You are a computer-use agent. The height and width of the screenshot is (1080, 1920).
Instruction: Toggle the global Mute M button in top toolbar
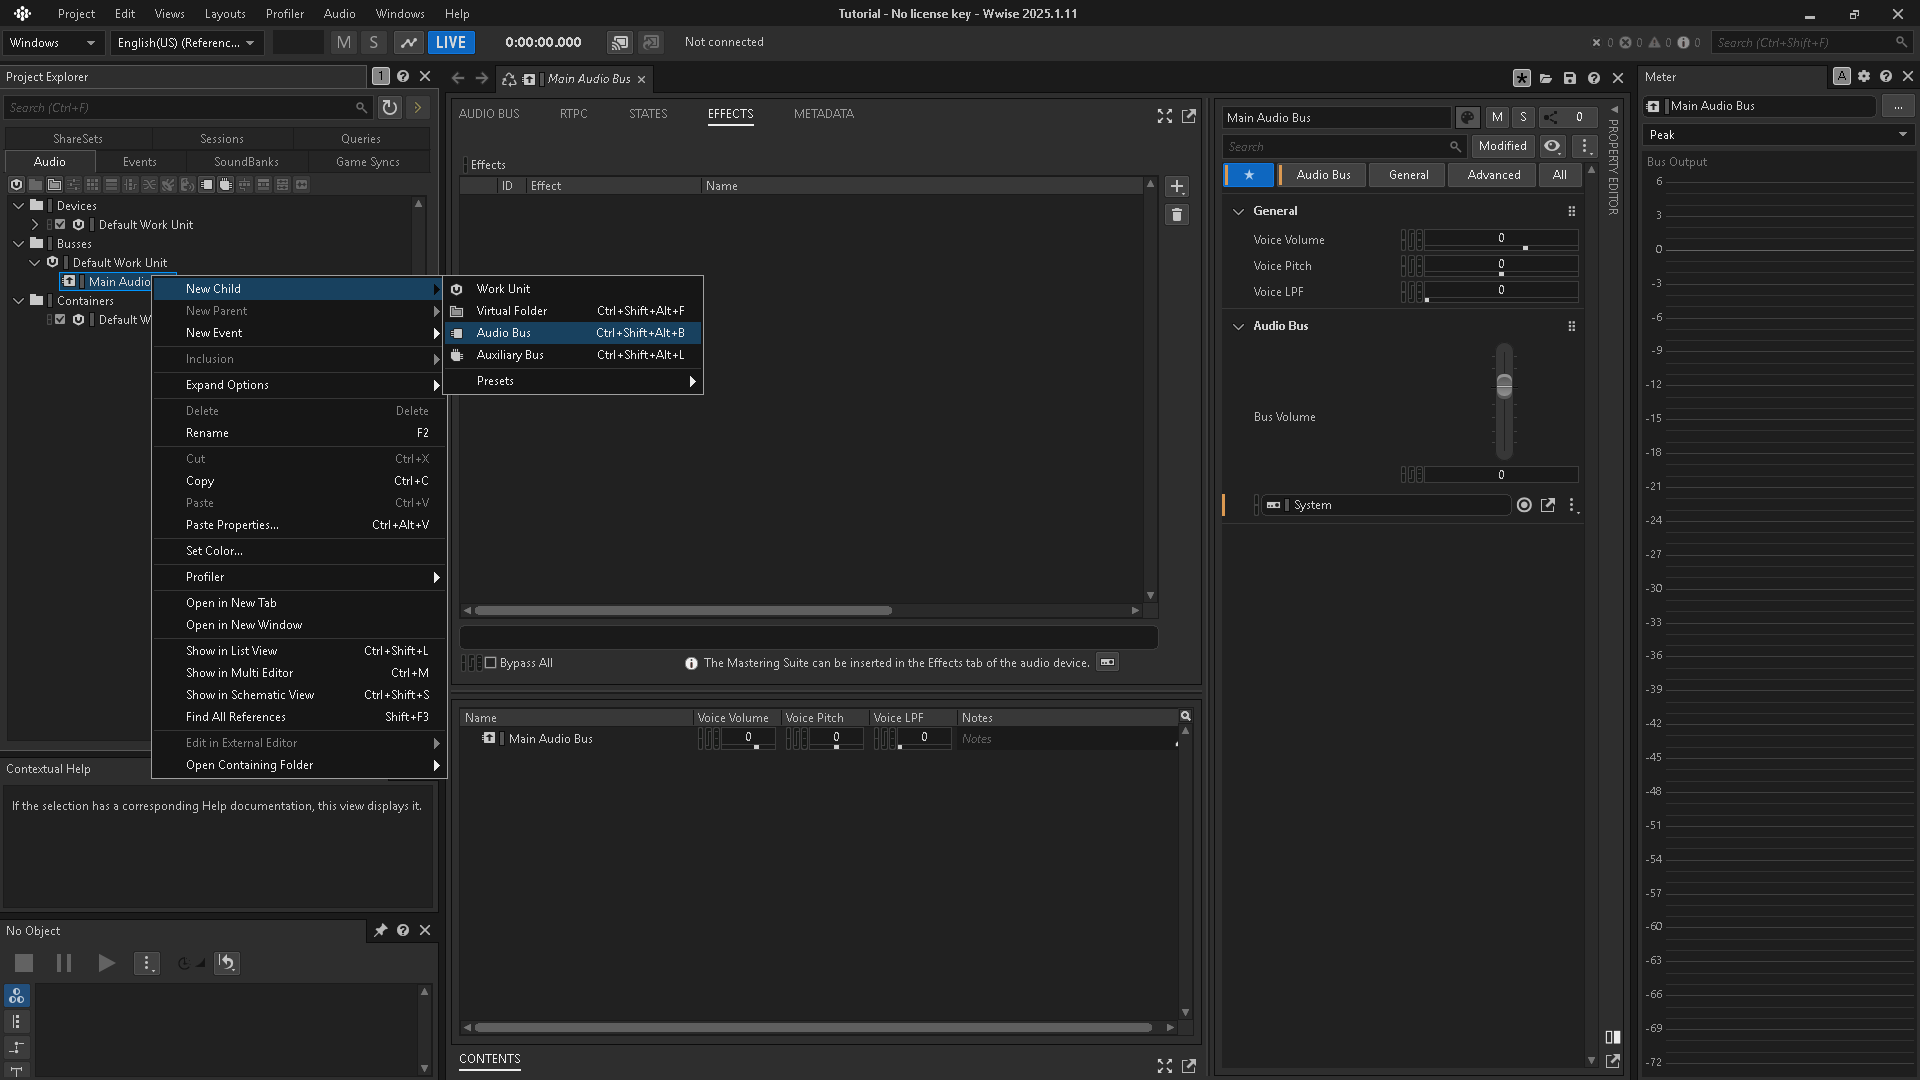coord(344,42)
